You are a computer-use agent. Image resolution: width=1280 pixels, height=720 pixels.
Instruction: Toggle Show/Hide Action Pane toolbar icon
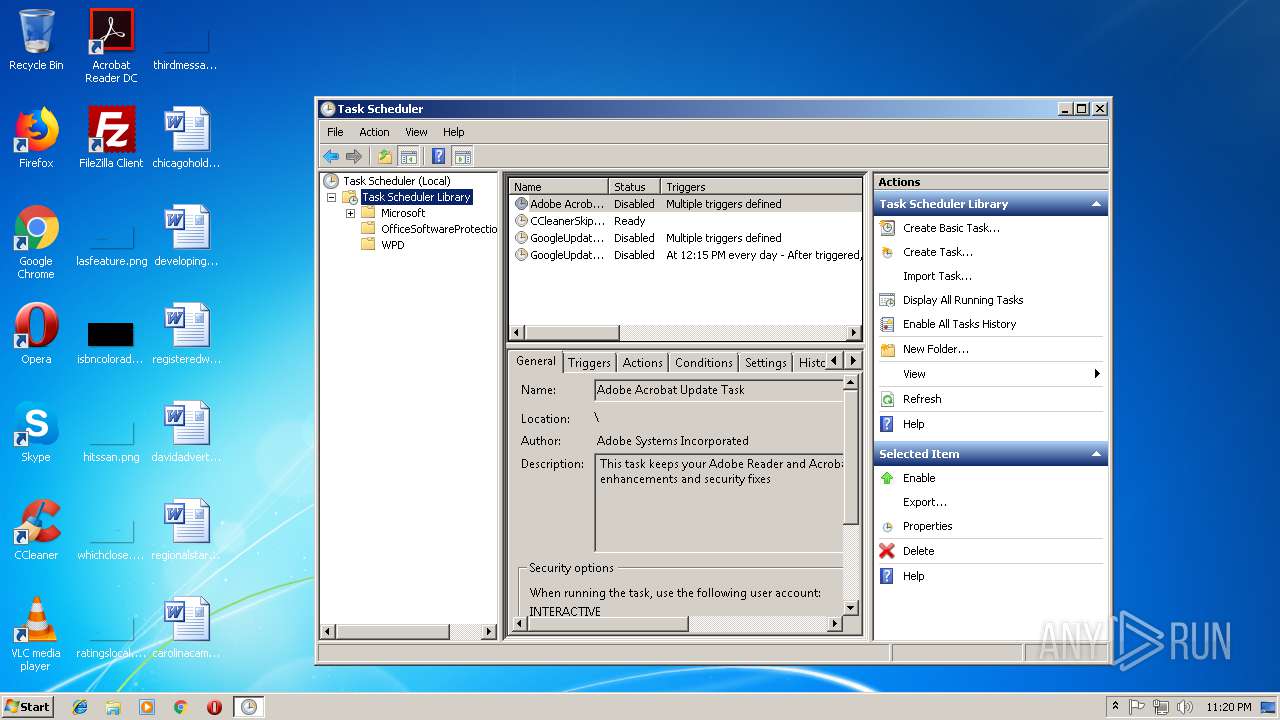pyautogui.click(x=462, y=156)
